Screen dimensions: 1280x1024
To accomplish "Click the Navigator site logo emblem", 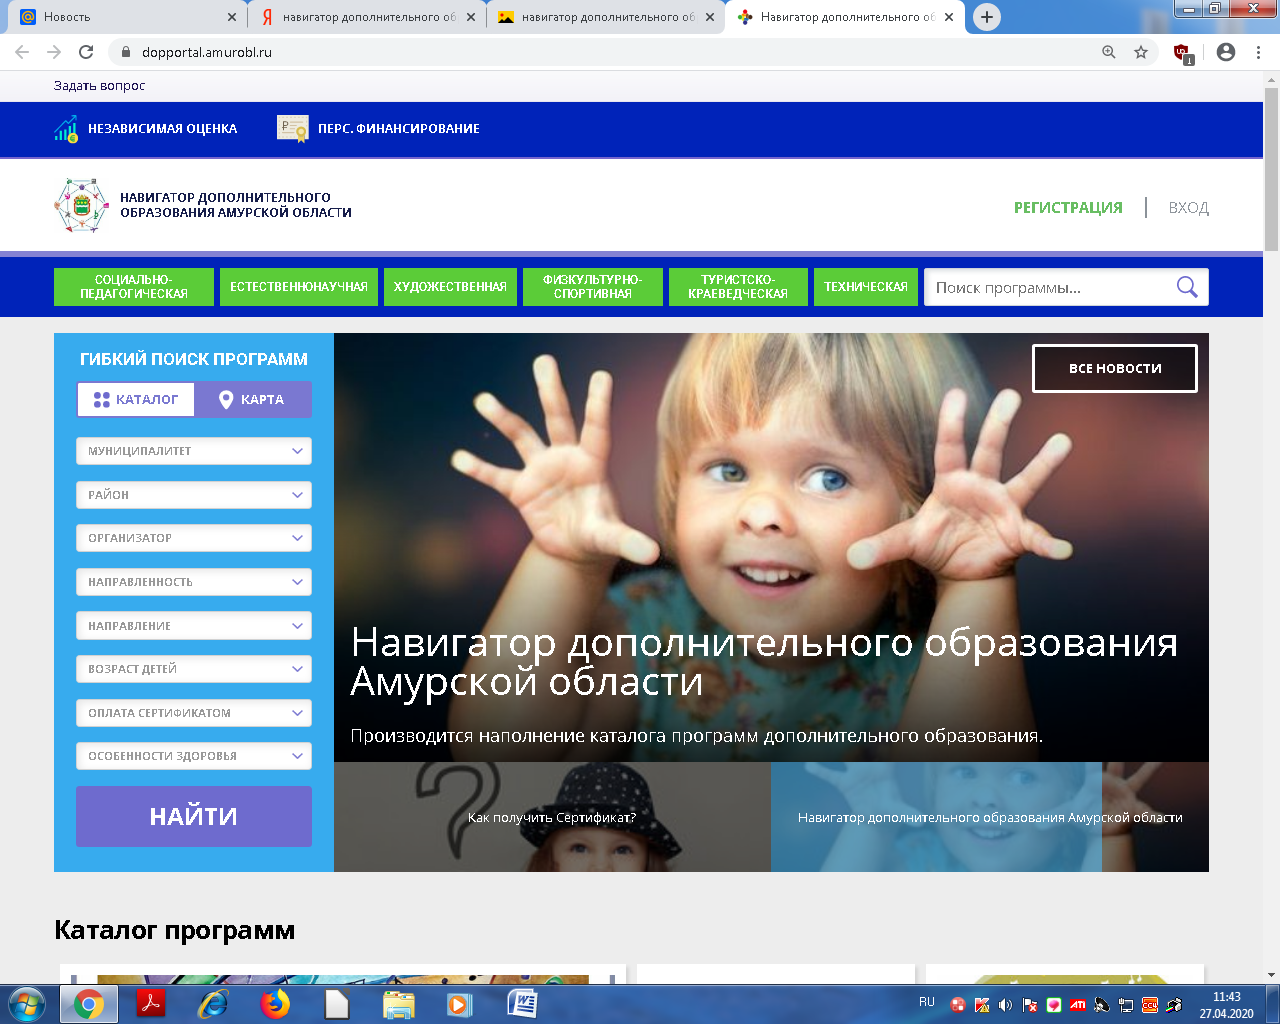I will point(81,206).
